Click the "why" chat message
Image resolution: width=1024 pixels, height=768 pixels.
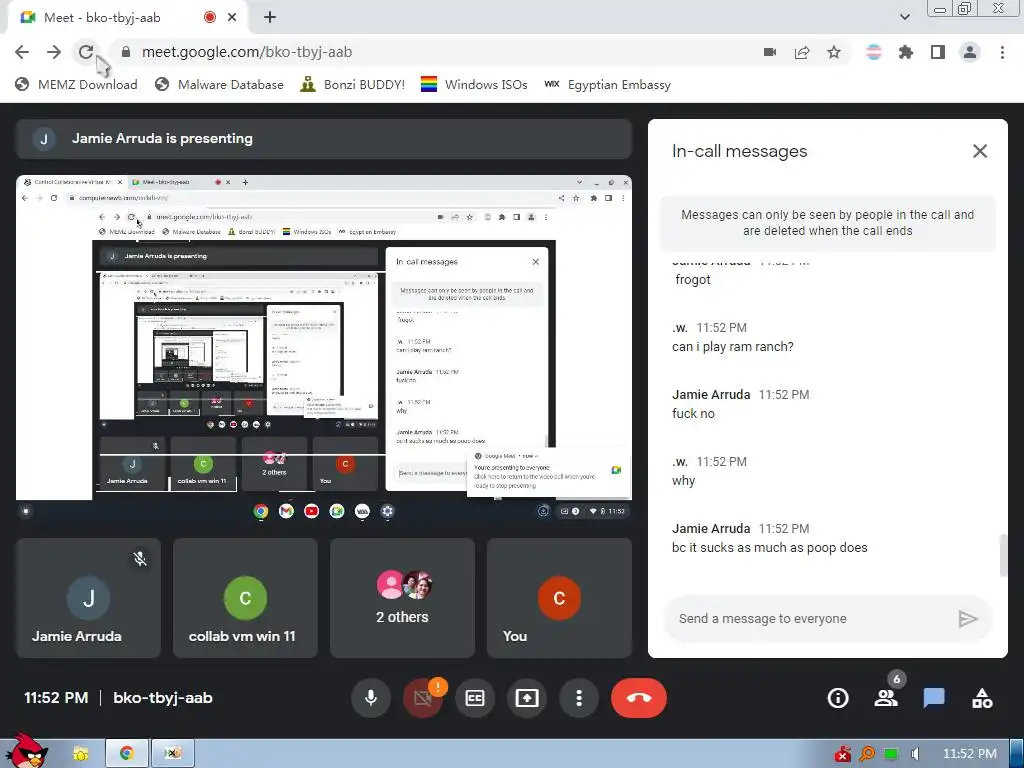point(683,481)
